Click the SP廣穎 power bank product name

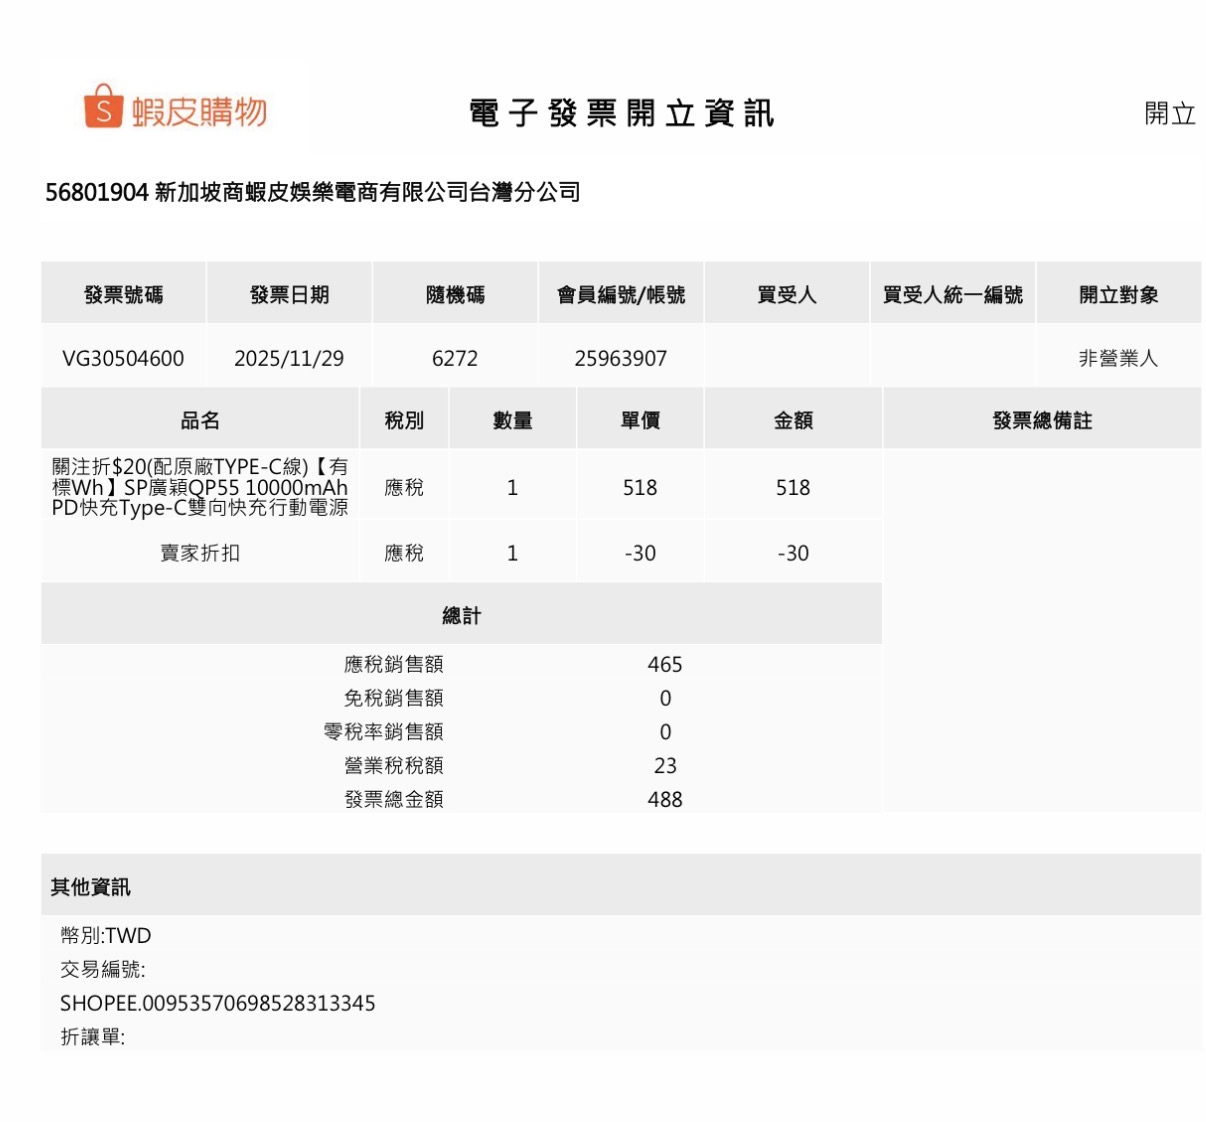[x=200, y=487]
